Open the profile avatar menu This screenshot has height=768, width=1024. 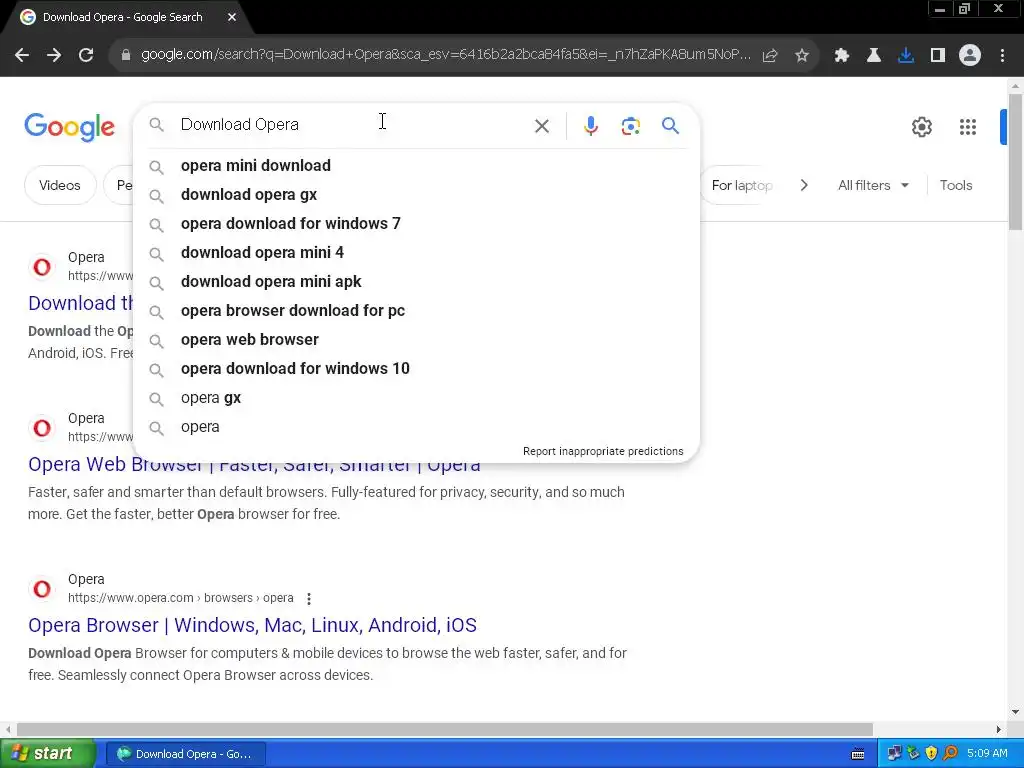(970, 55)
